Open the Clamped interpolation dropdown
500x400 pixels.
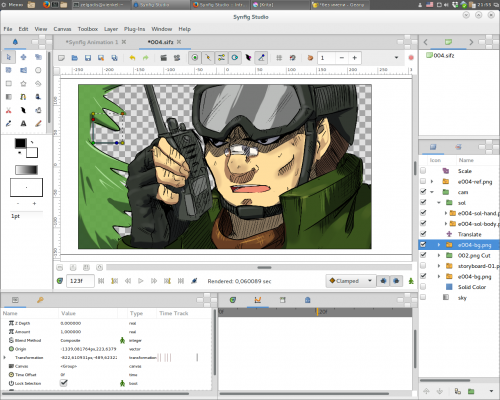351,281
